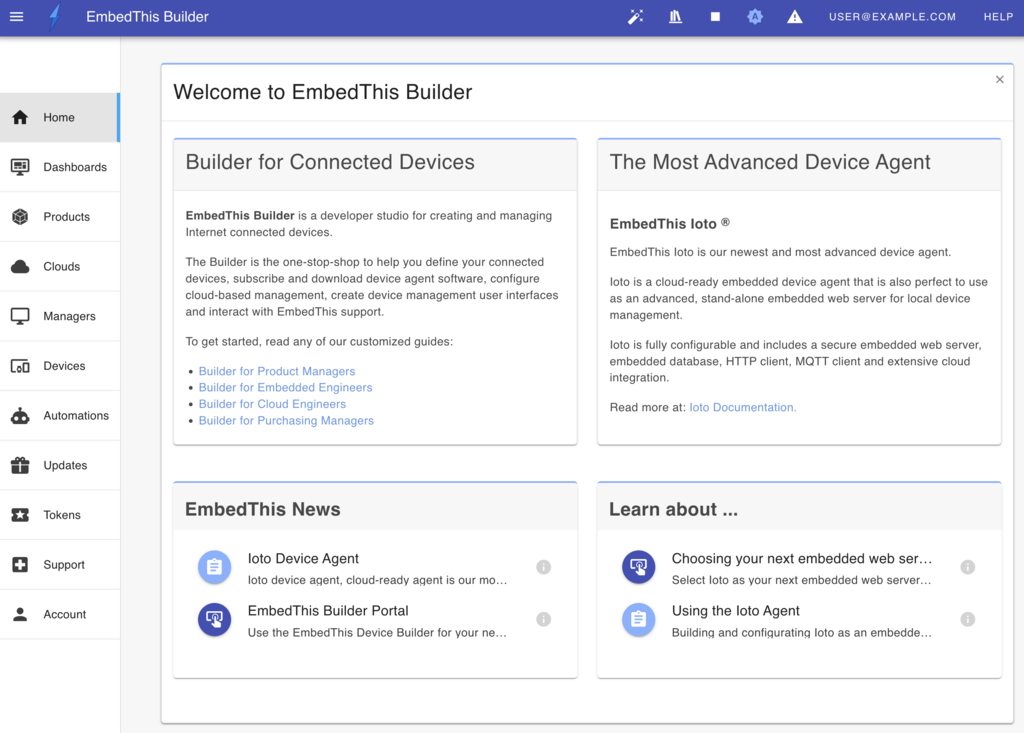The image size is (1024, 733).
Task: Open the highlighted 'A' badge icon in the toolbar
Action: [755, 16]
